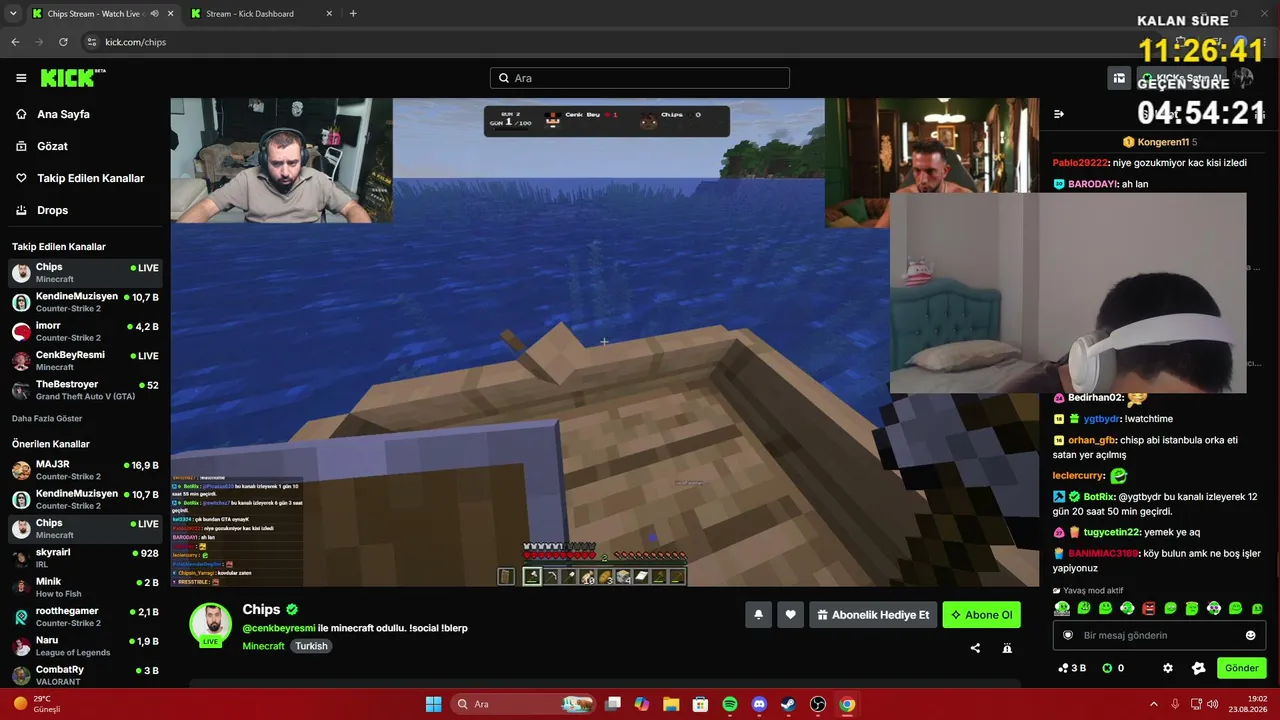Insert the red angry emote
This screenshot has height=720, width=1280.
[1149, 608]
